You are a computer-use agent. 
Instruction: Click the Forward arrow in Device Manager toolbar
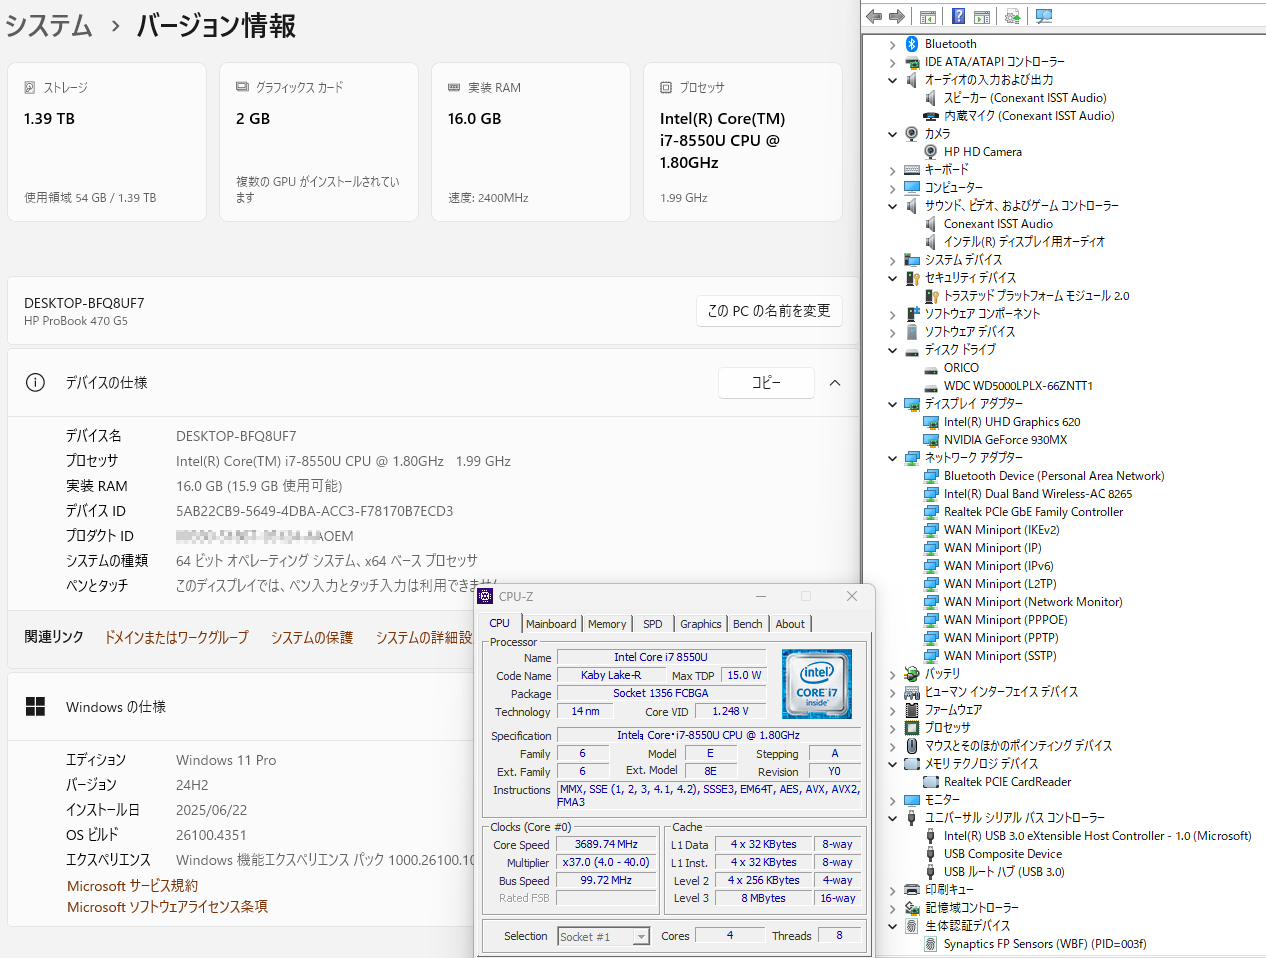(897, 16)
